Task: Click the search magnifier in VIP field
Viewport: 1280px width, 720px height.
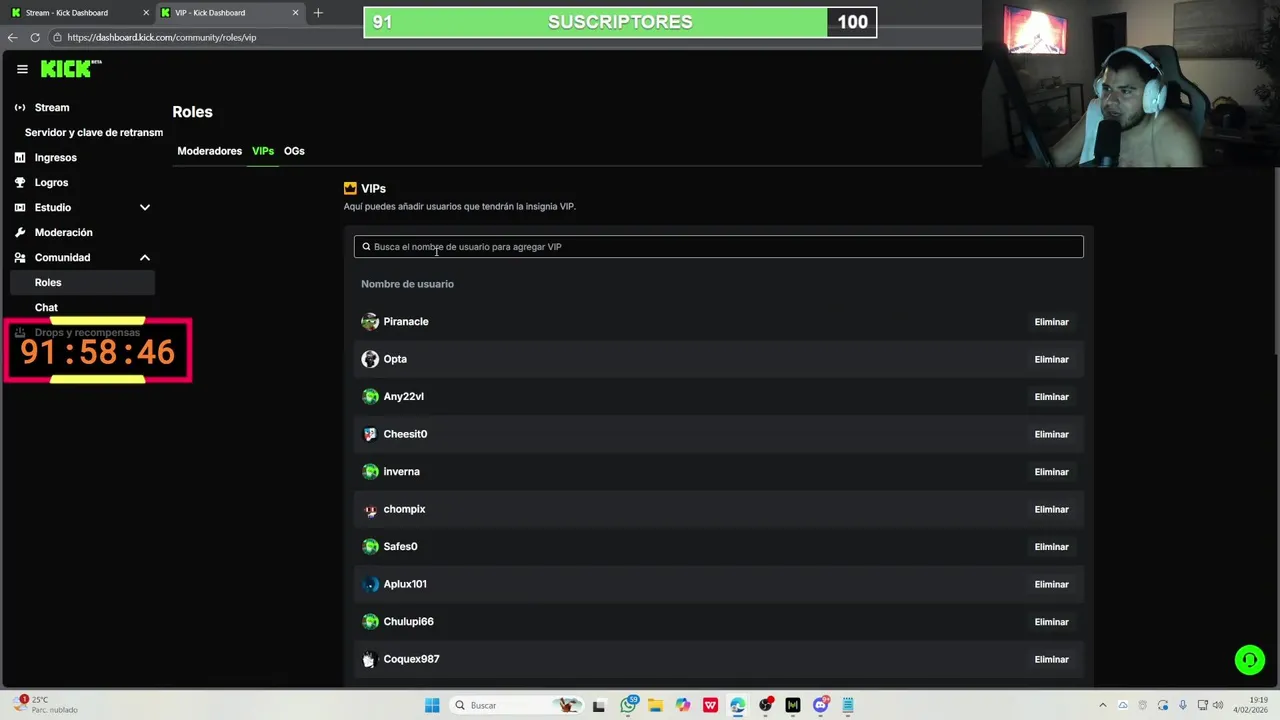Action: (x=366, y=247)
